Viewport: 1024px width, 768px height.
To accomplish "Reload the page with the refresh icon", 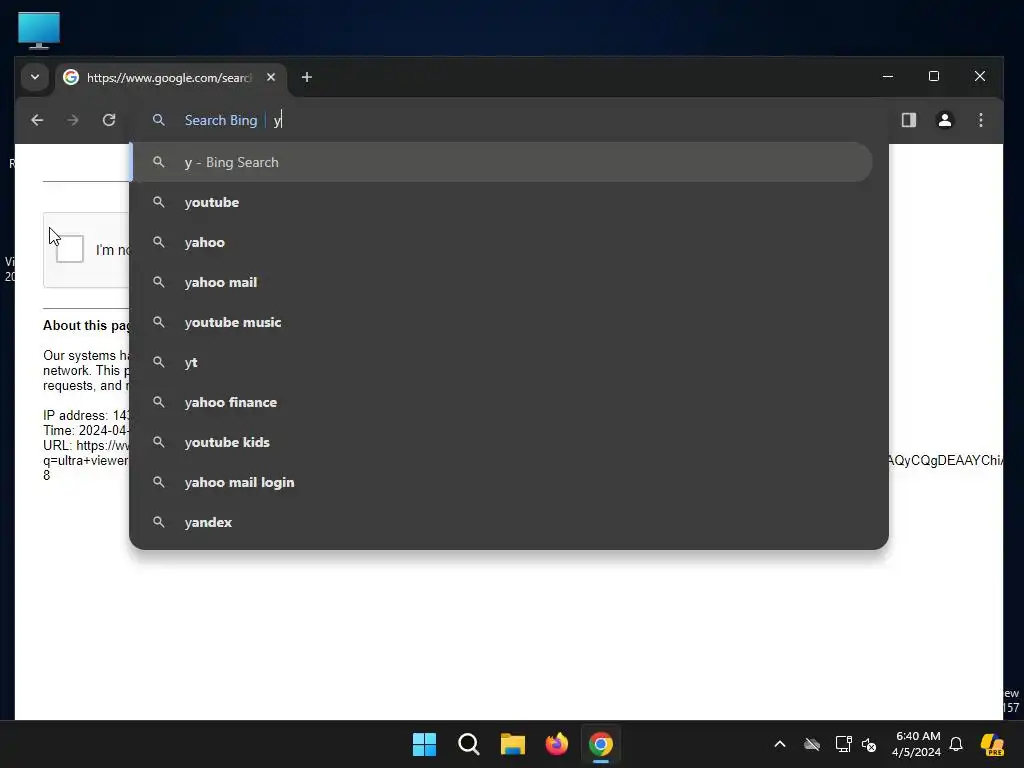I will click(x=109, y=120).
